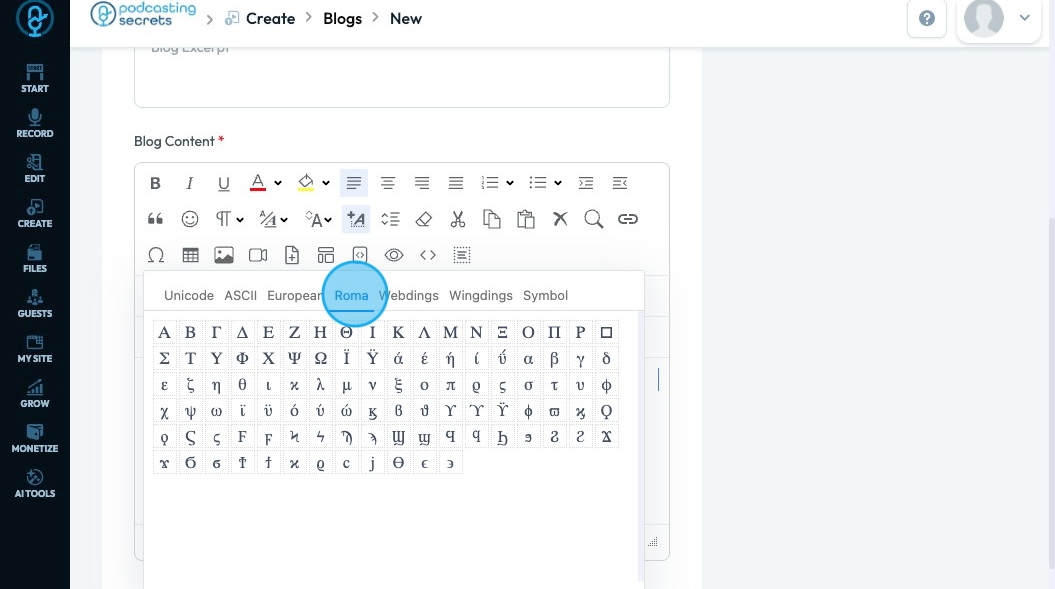Open the paragraph format dropdown

tap(229, 219)
